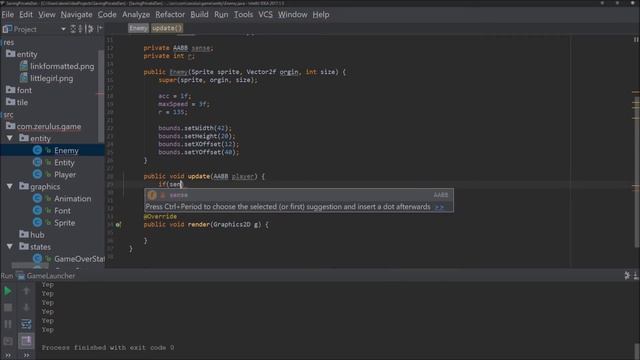Image resolution: width=640 pixels, height=360 pixels.
Task: Select the Animation class
Action: [73, 199]
